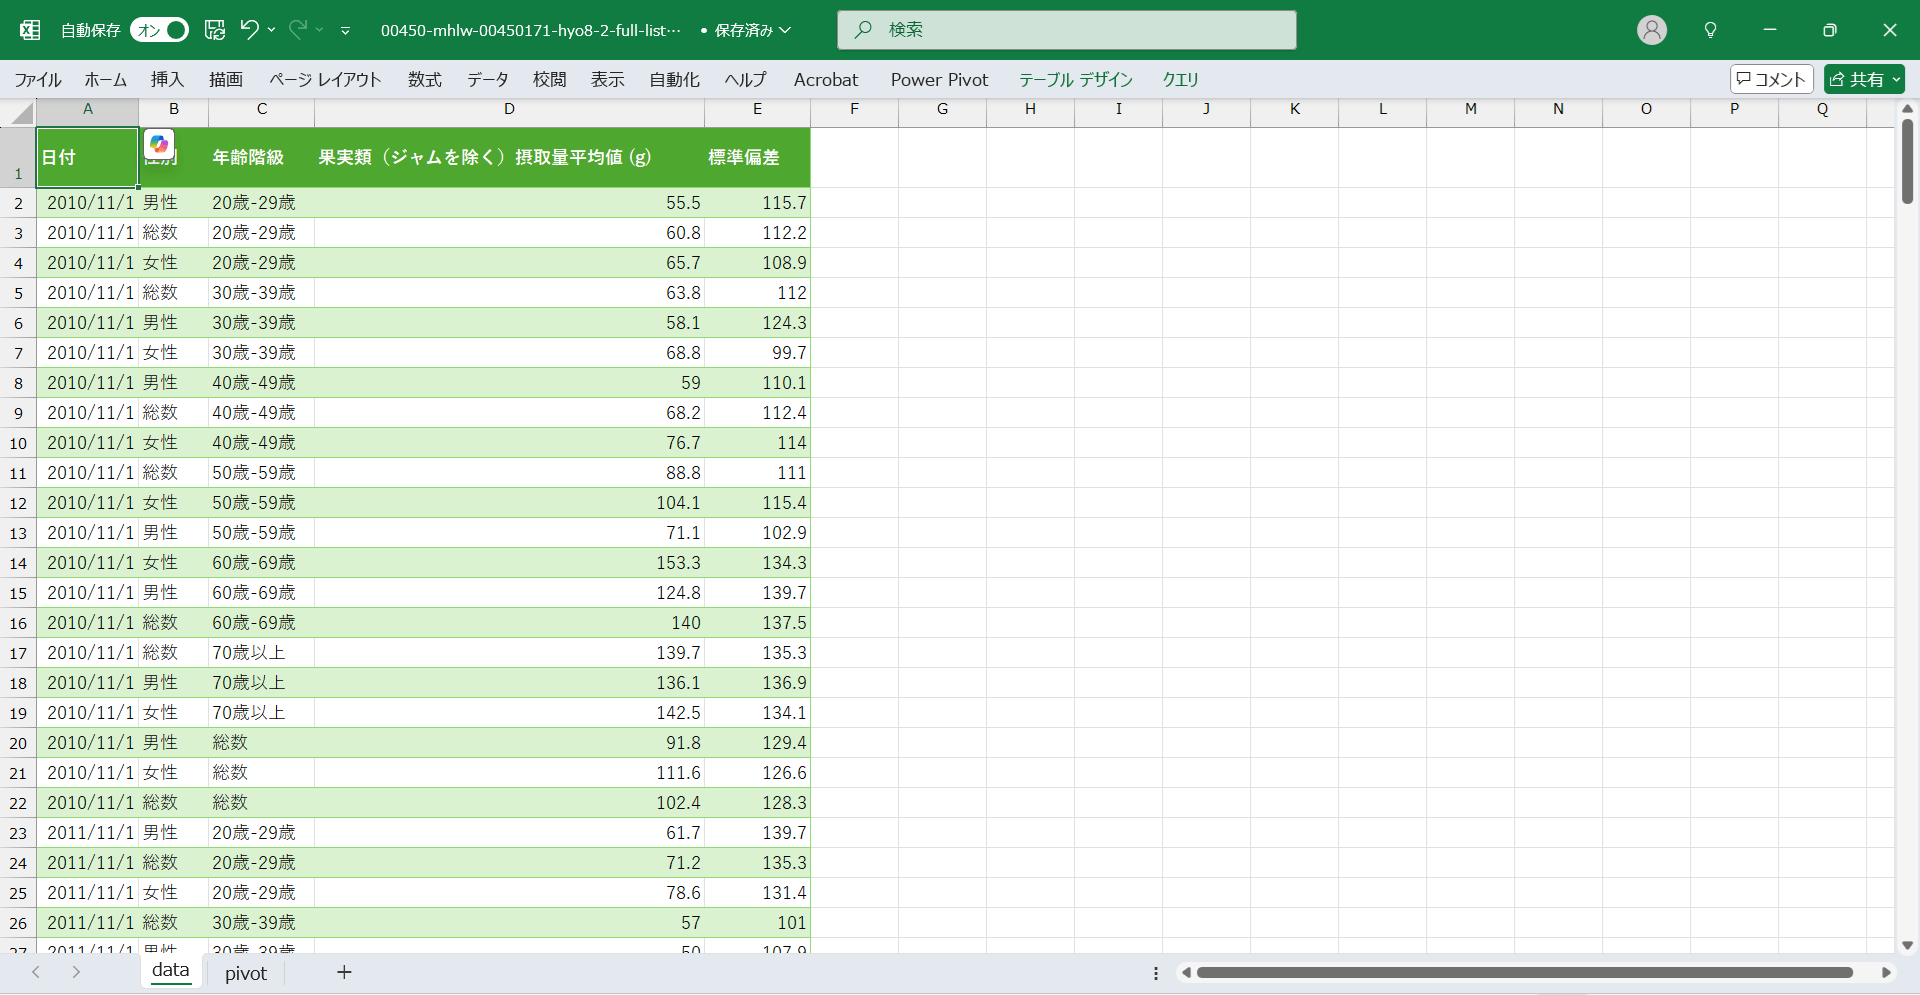
Task: Toggle the AutoSave switch off
Action: (x=160, y=30)
